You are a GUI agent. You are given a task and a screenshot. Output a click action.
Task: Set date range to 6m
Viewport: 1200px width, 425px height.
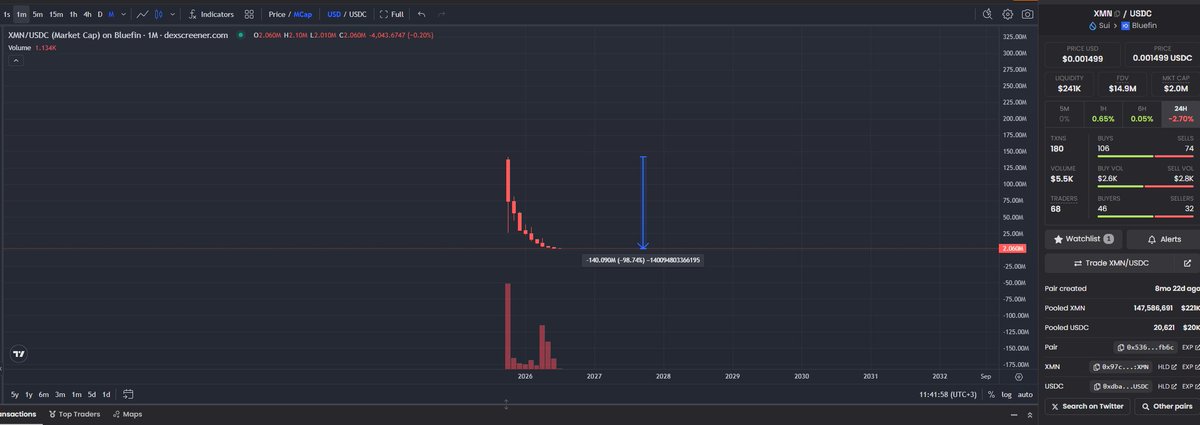point(44,394)
